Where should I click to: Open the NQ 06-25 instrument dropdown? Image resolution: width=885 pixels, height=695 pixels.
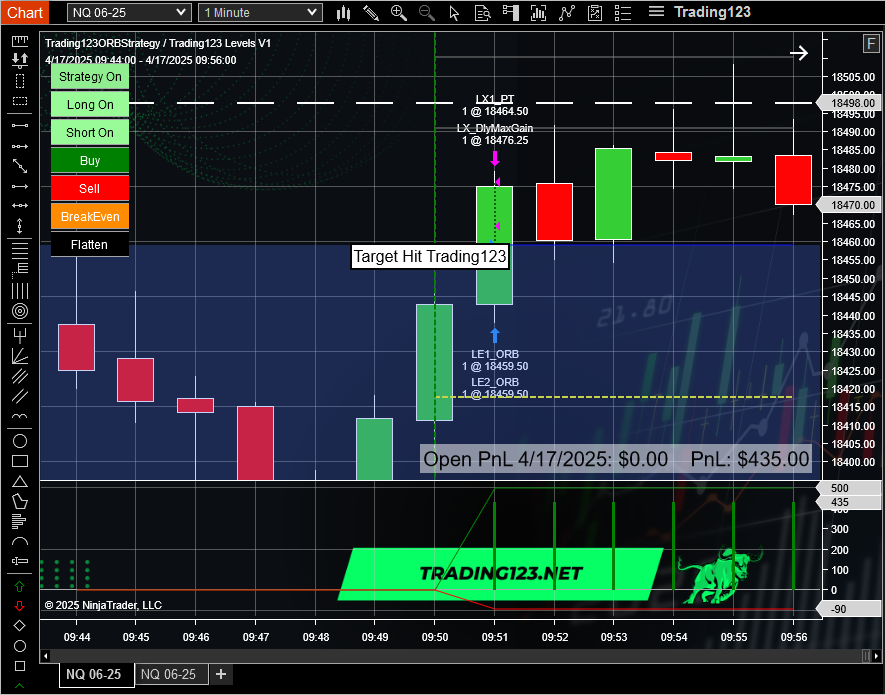click(x=129, y=12)
